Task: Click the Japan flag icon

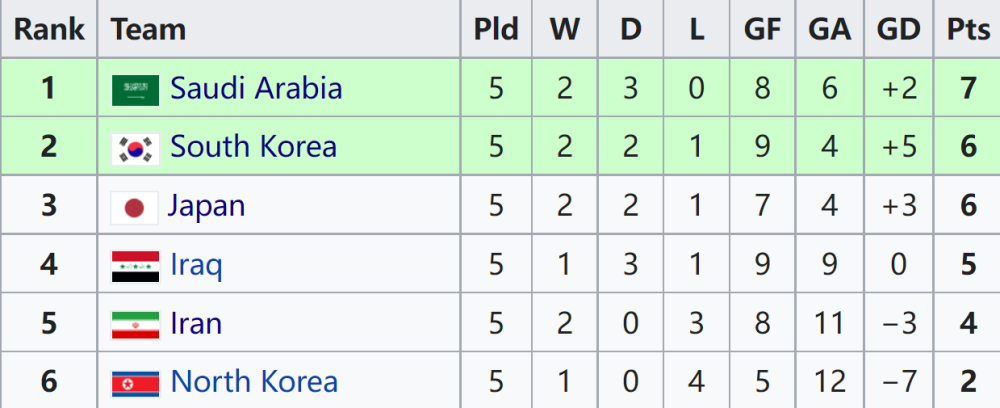Action: click(135, 208)
